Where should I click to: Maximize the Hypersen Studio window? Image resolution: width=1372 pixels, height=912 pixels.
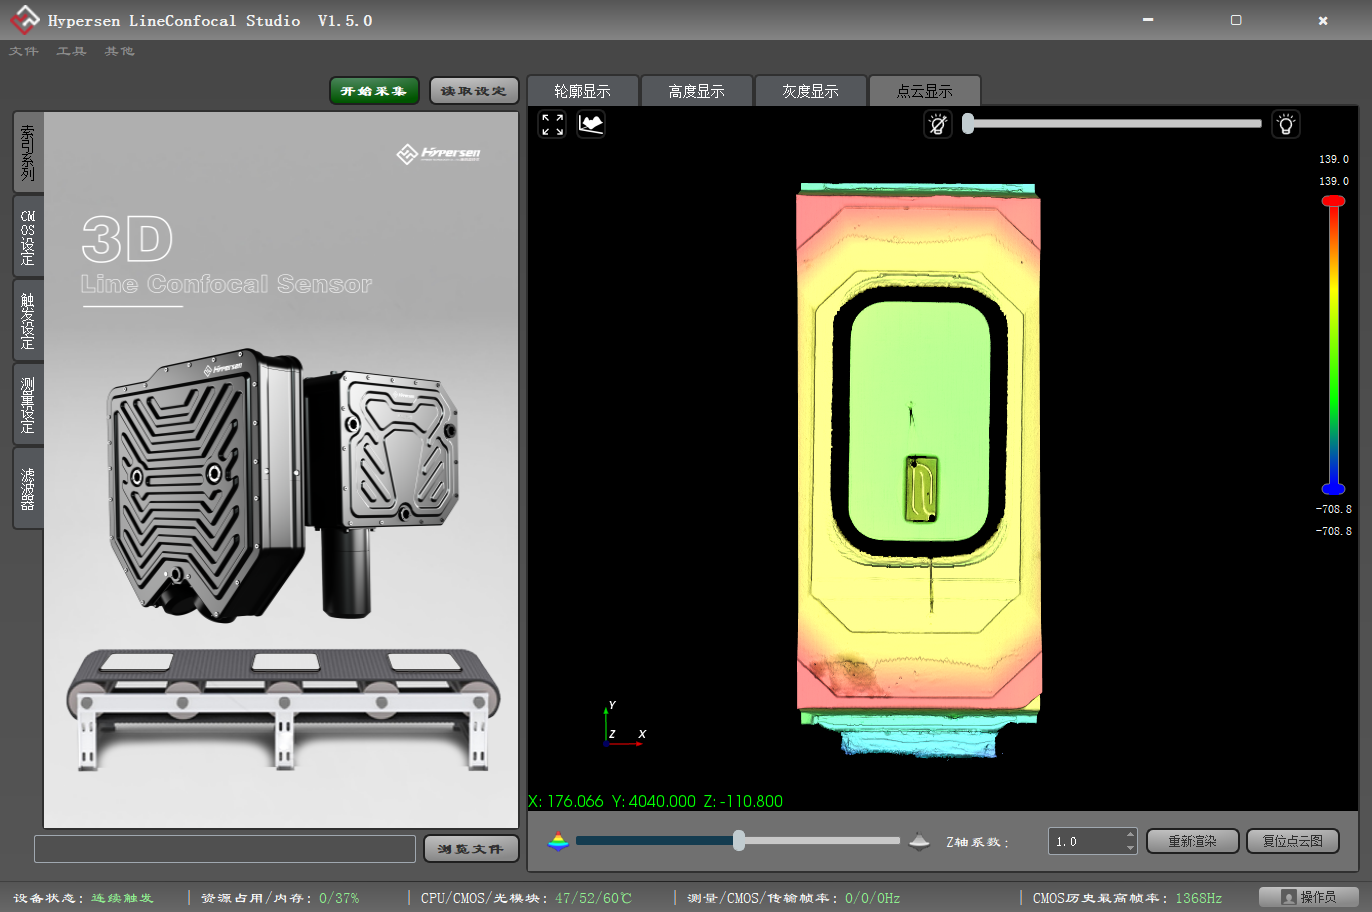1236,20
